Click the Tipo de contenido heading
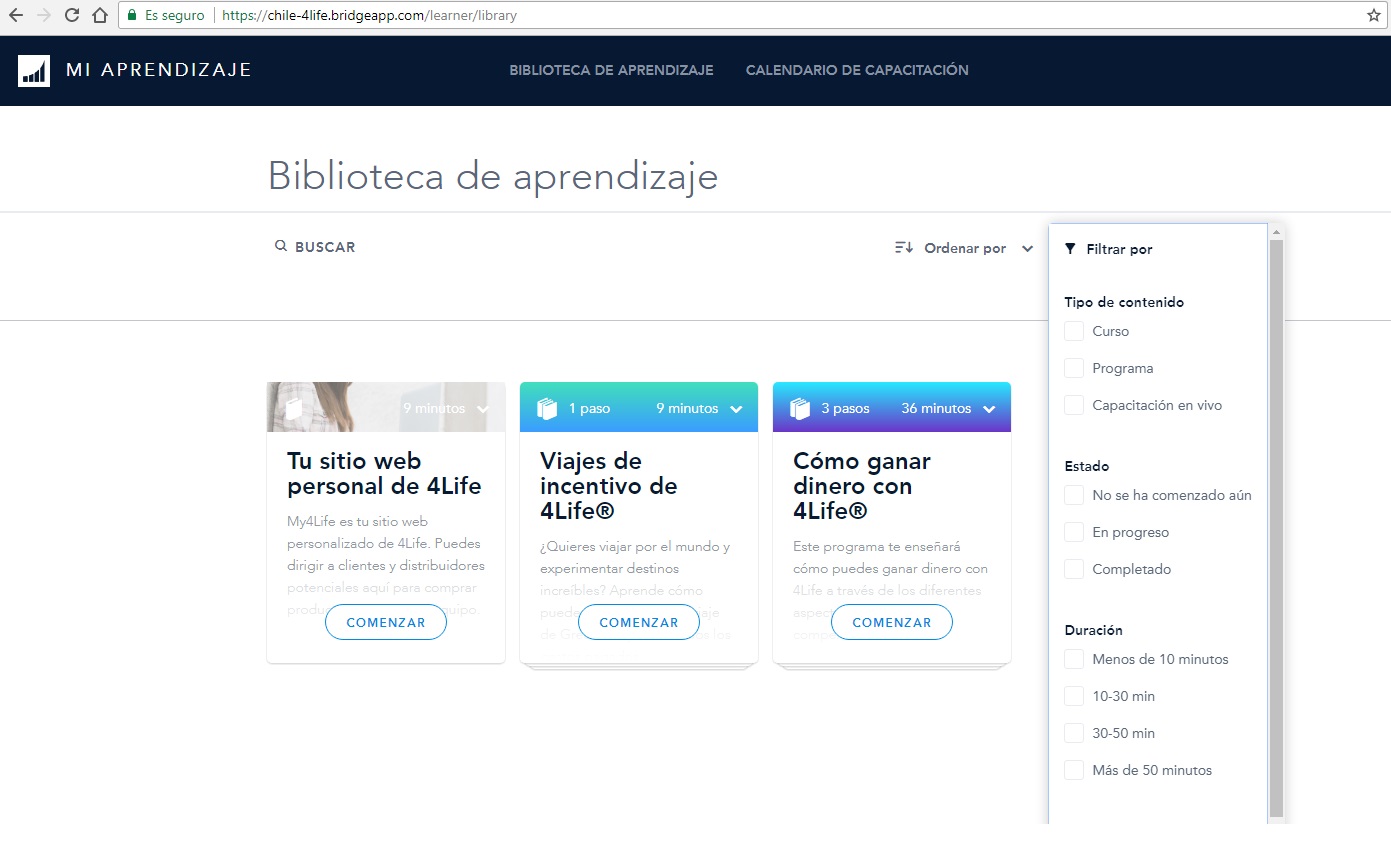The width and height of the screenshot is (1391, 847). point(1124,302)
